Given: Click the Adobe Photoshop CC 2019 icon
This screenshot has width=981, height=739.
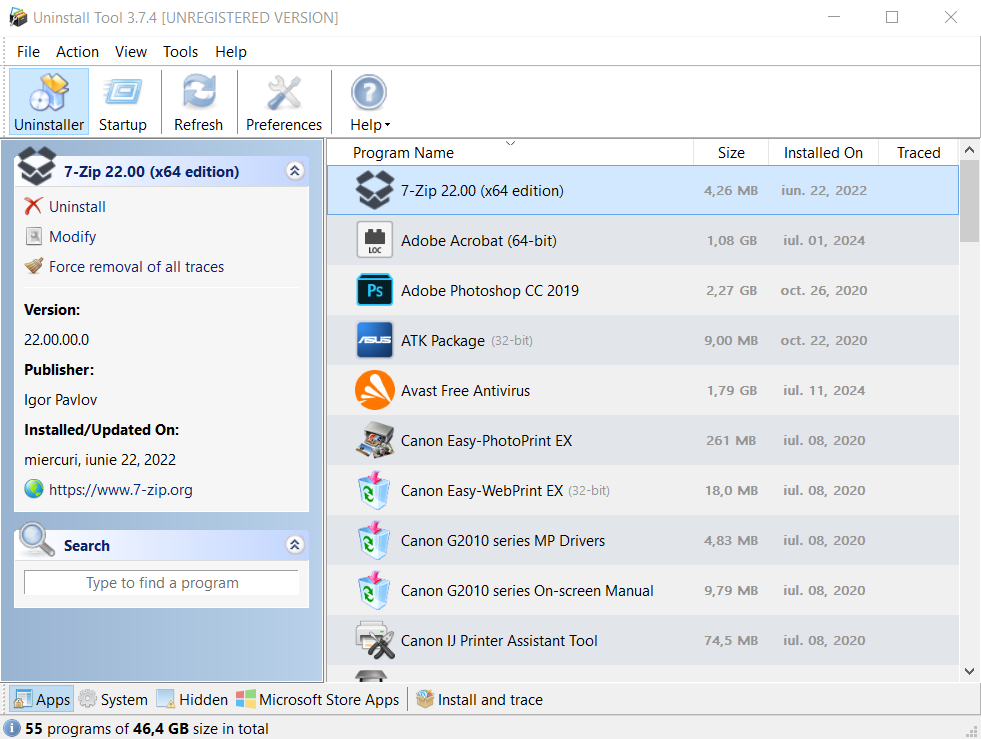Looking at the screenshot, I should click(375, 291).
